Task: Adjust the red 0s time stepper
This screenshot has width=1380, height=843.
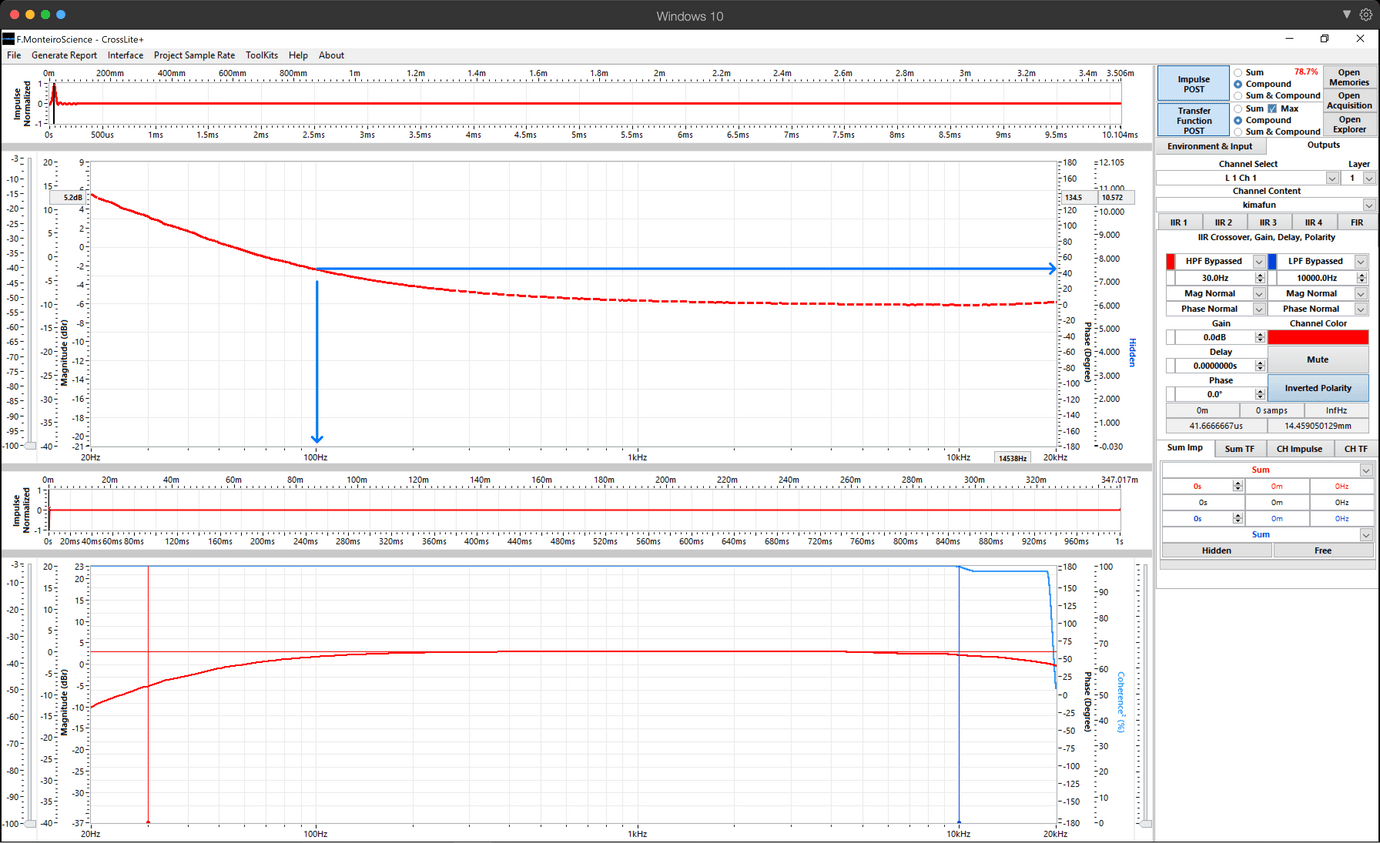Action: (x=1238, y=486)
